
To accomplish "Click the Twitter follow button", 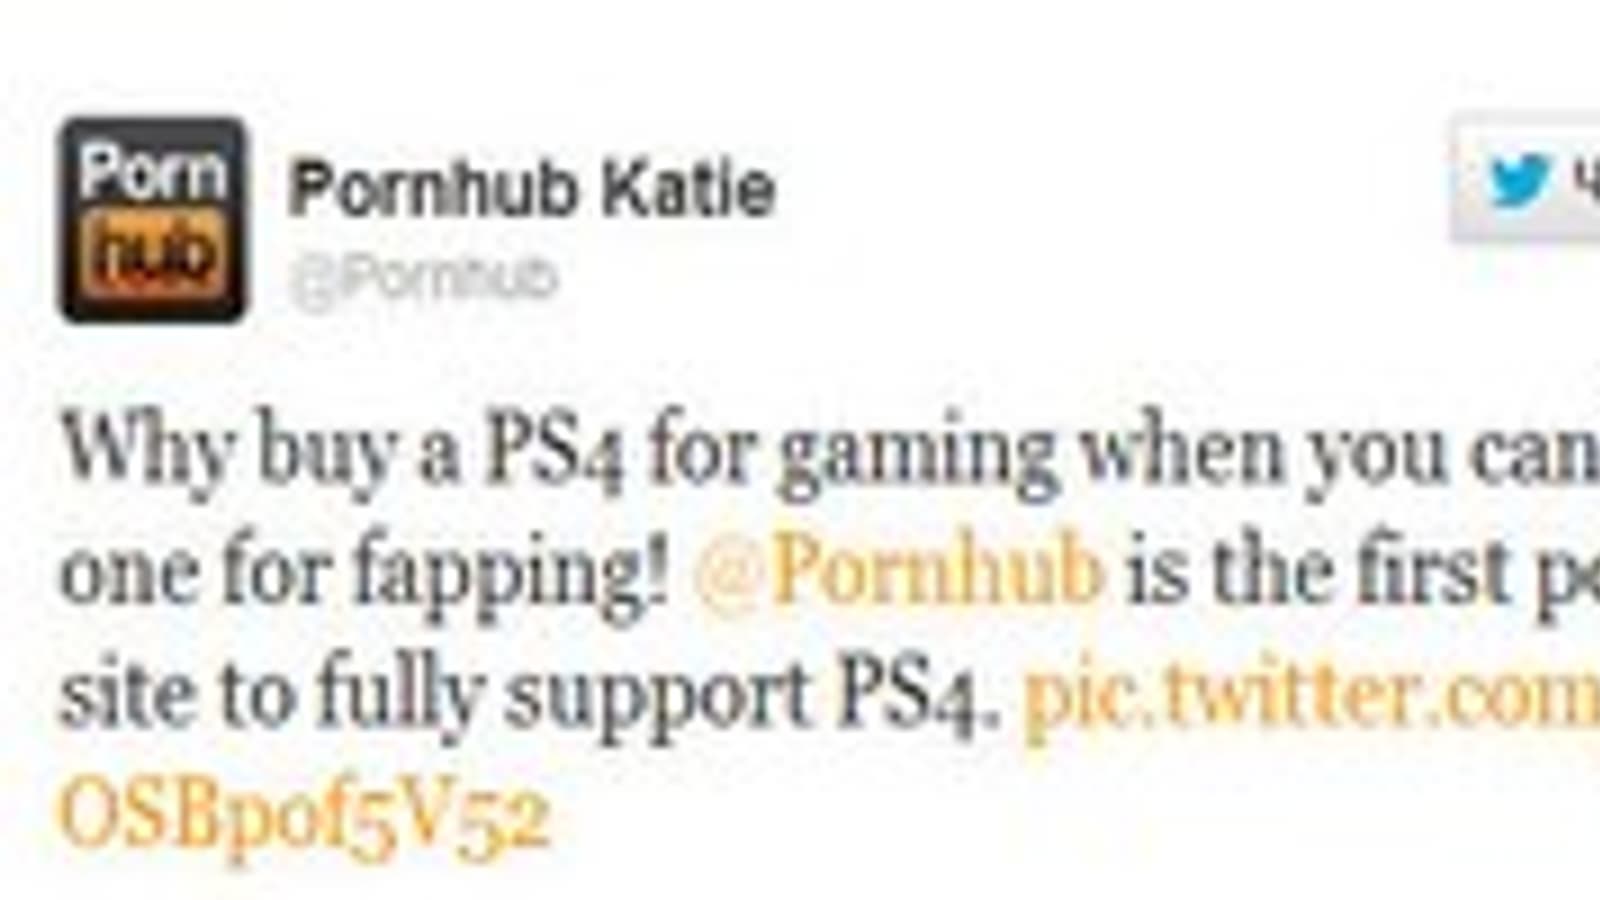I will [x=1526, y=181].
